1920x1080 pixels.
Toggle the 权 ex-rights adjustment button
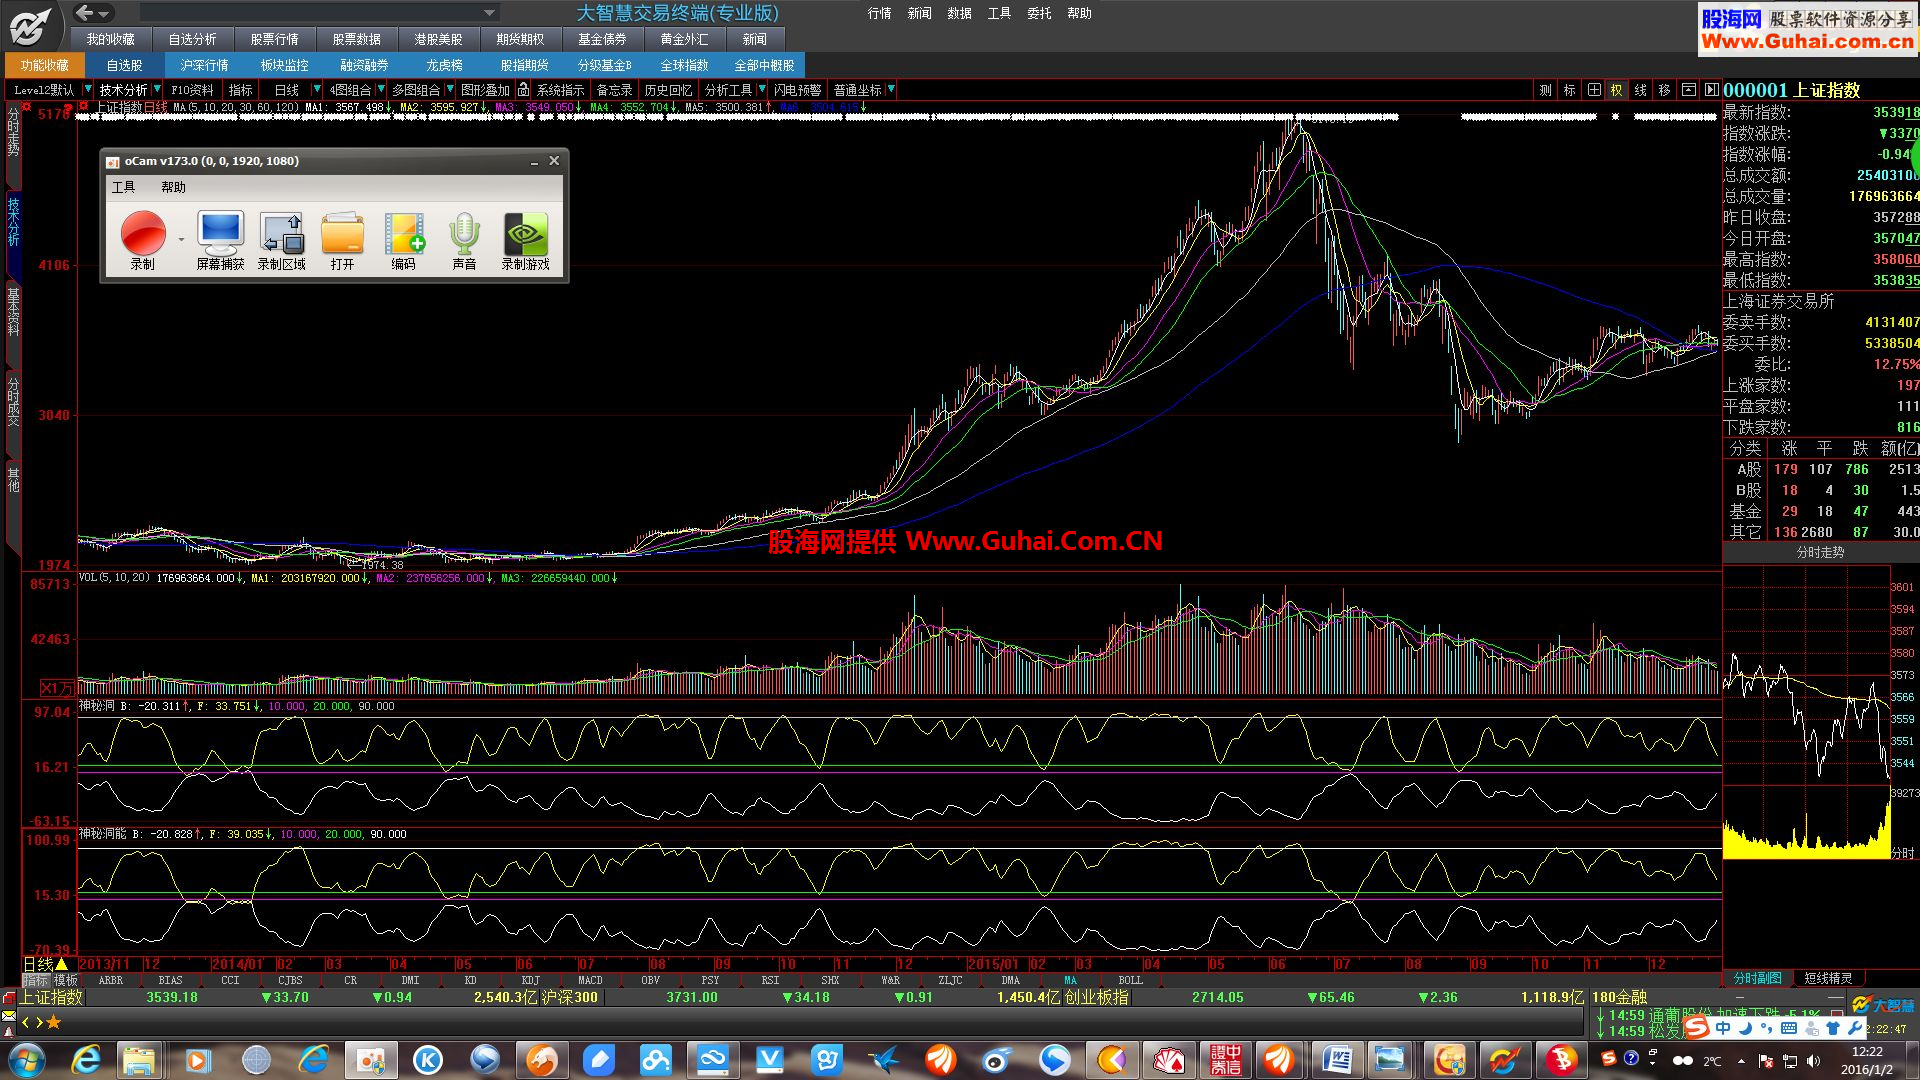click(1616, 90)
